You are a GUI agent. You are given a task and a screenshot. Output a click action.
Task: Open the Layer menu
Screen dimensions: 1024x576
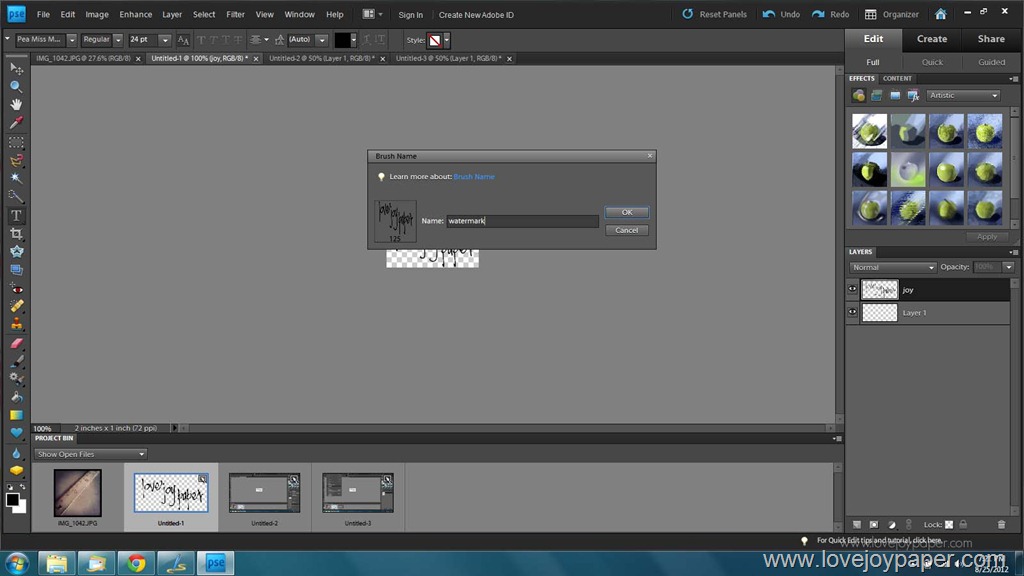pyautogui.click(x=172, y=14)
